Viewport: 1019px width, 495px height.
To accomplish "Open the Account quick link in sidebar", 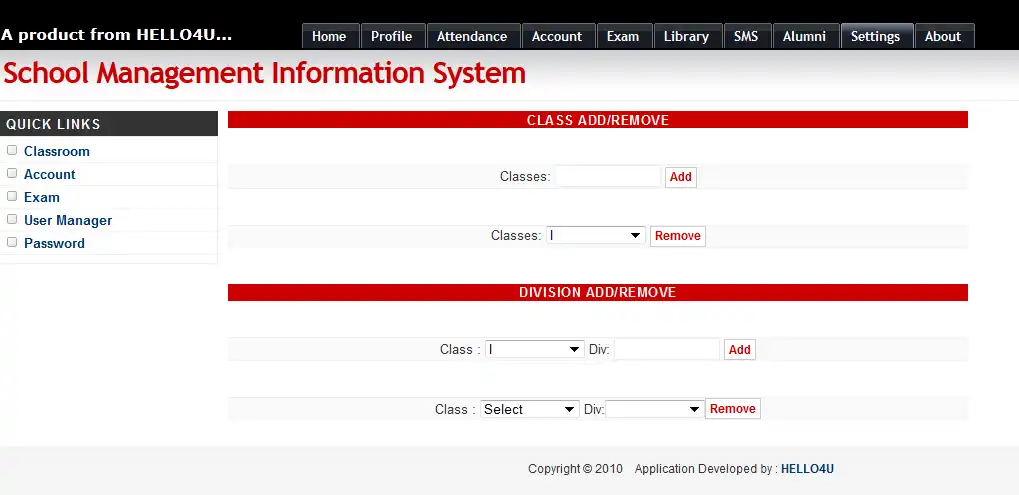I will tap(49, 174).
